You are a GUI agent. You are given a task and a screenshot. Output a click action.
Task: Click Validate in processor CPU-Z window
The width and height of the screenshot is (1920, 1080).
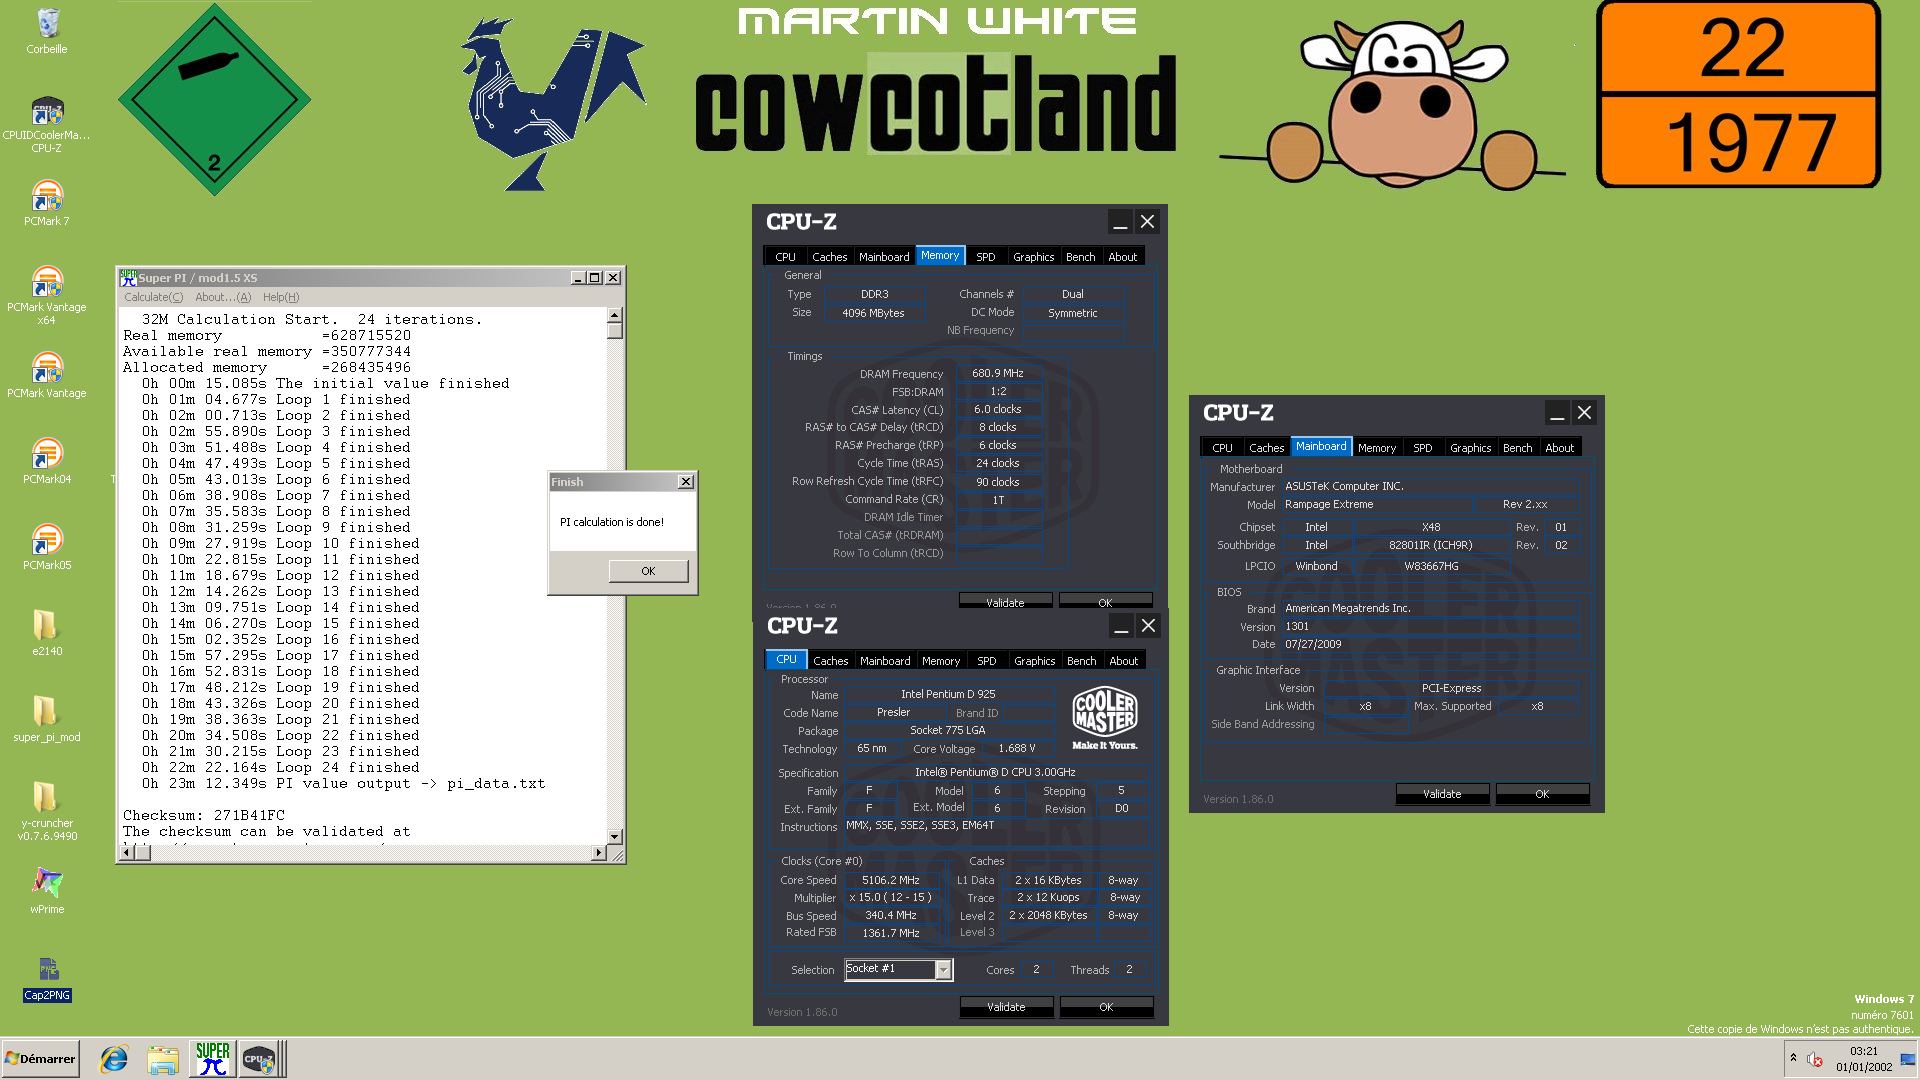pyautogui.click(x=1006, y=1007)
